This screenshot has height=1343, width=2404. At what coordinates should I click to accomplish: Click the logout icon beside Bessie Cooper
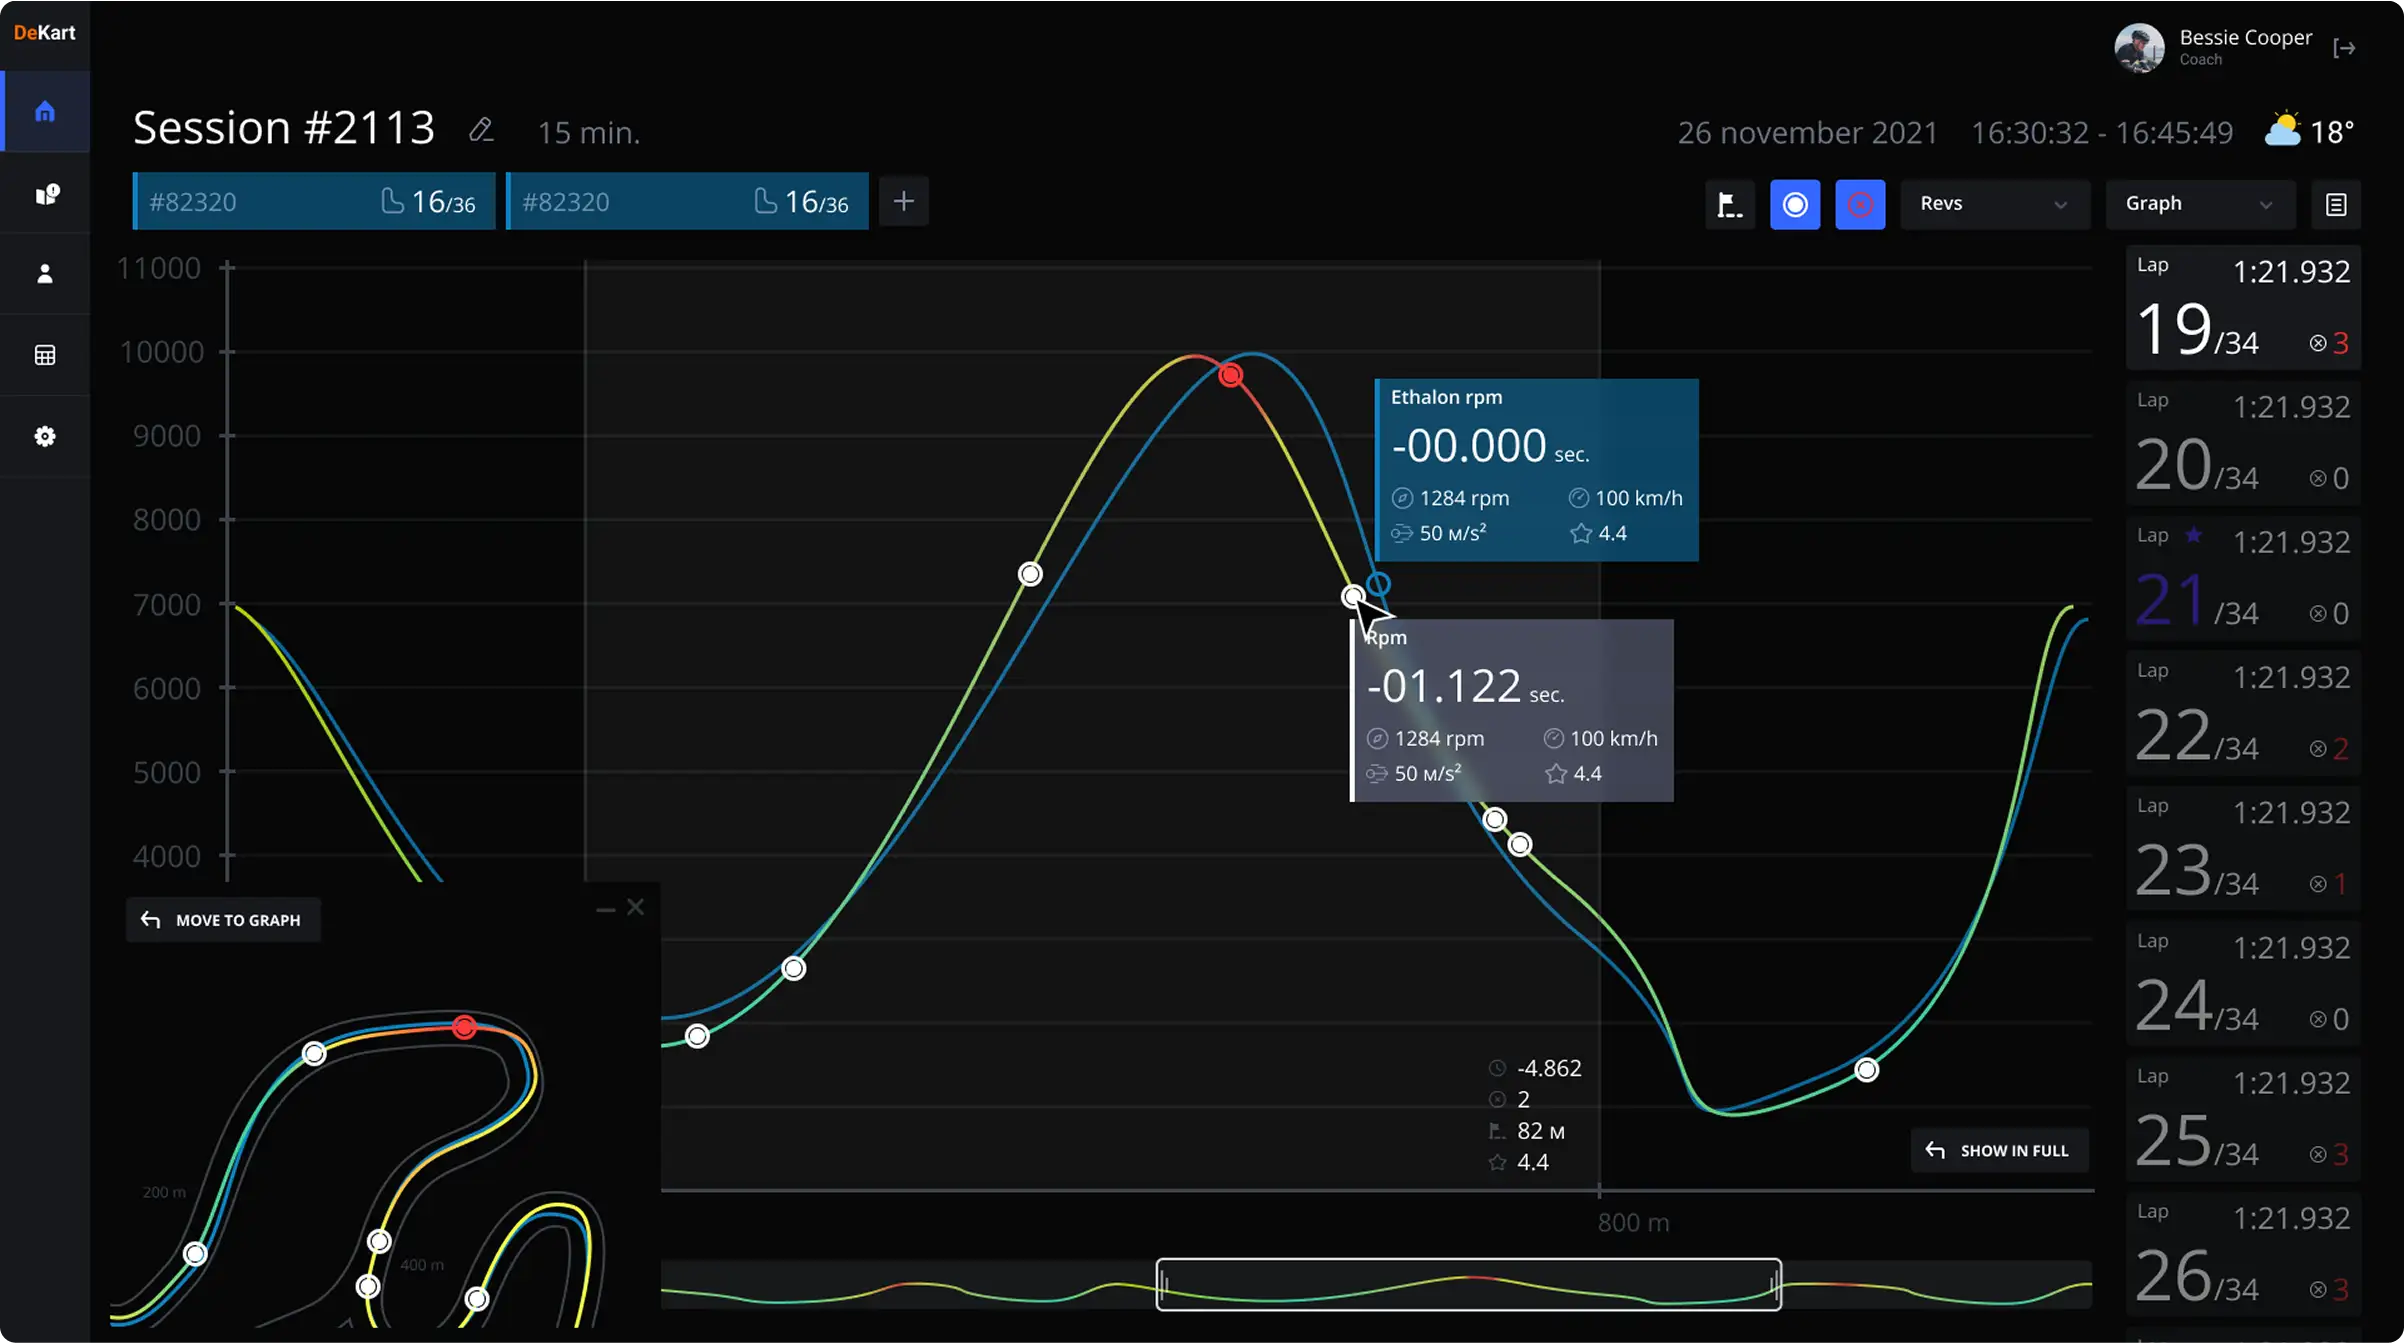[2344, 48]
